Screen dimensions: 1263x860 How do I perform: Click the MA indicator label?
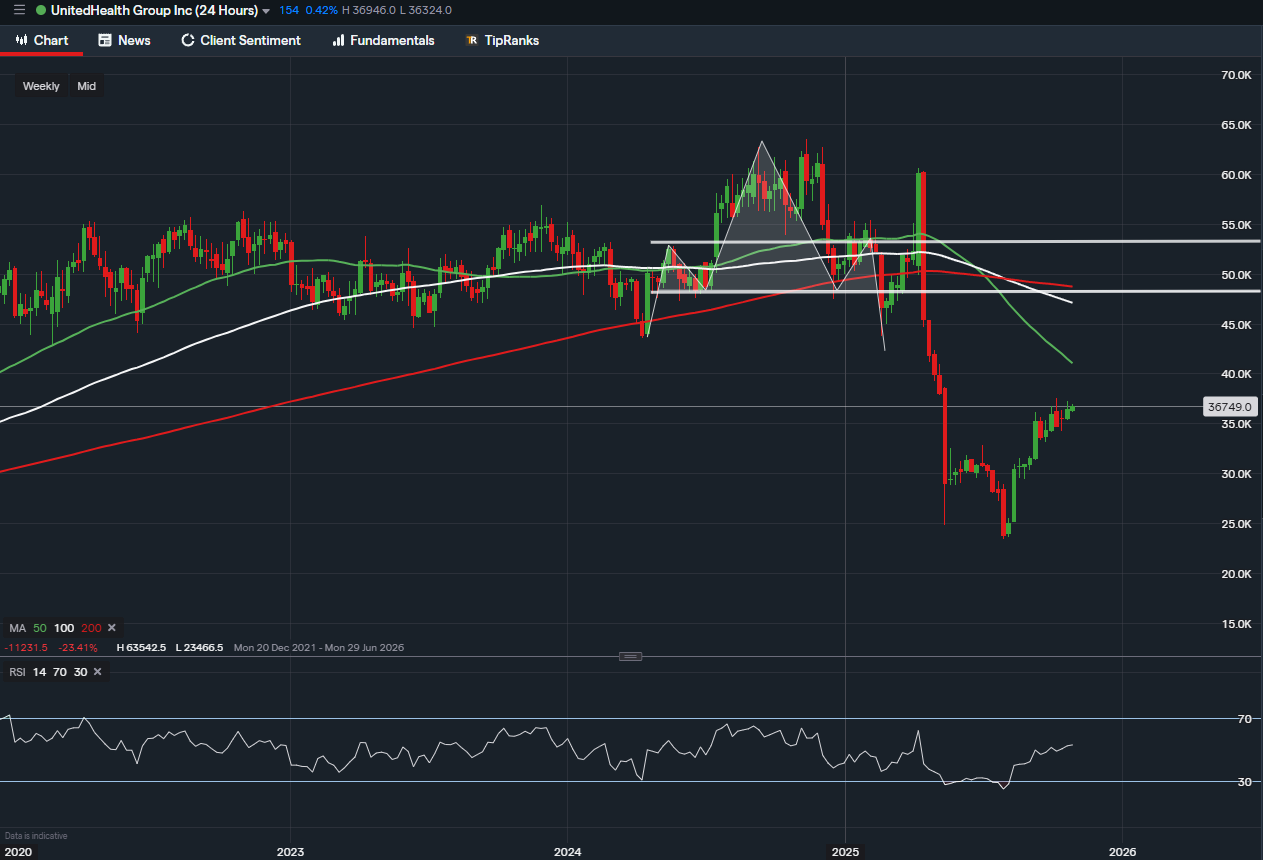(x=17, y=628)
